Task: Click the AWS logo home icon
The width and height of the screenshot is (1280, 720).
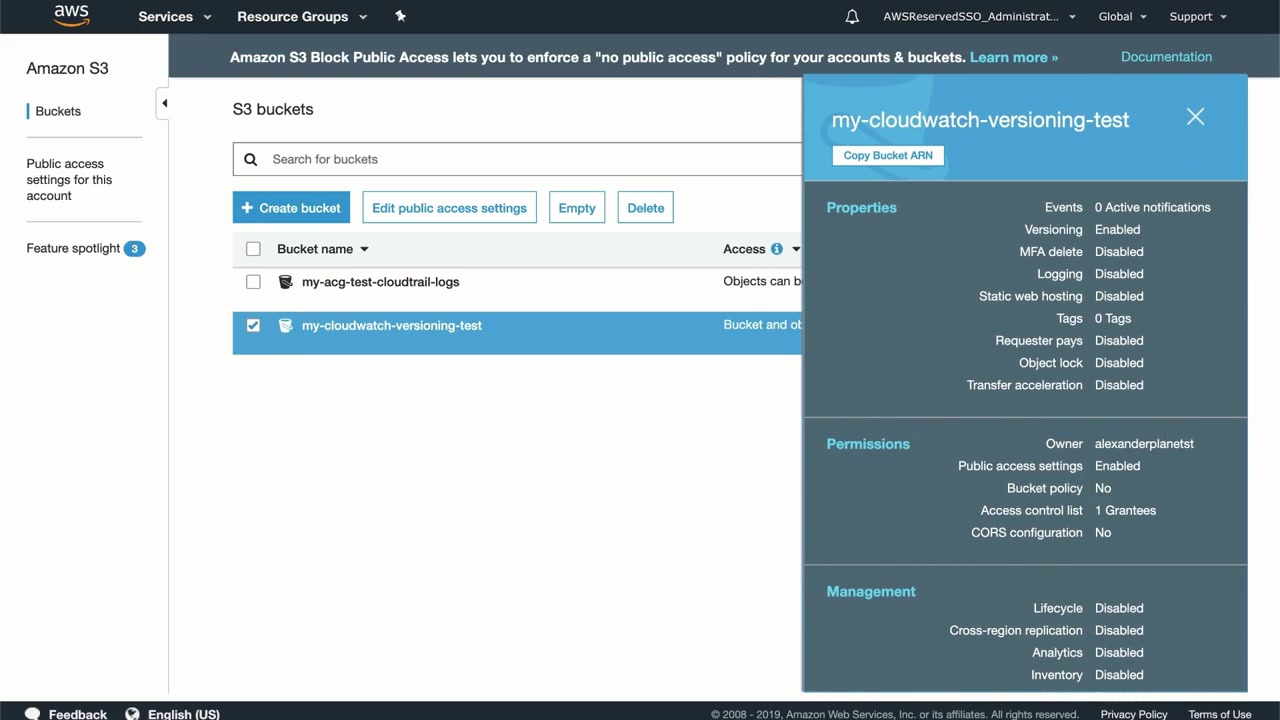Action: tap(71, 16)
